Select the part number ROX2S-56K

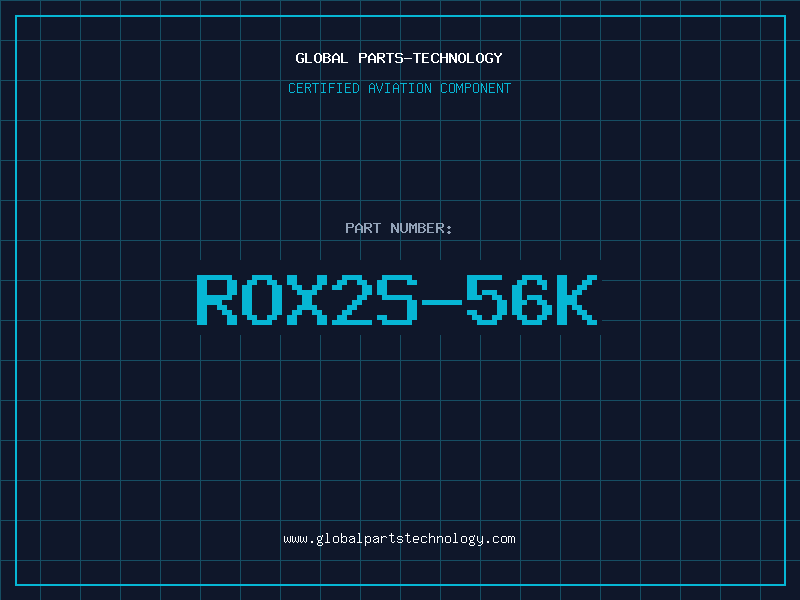(397, 299)
